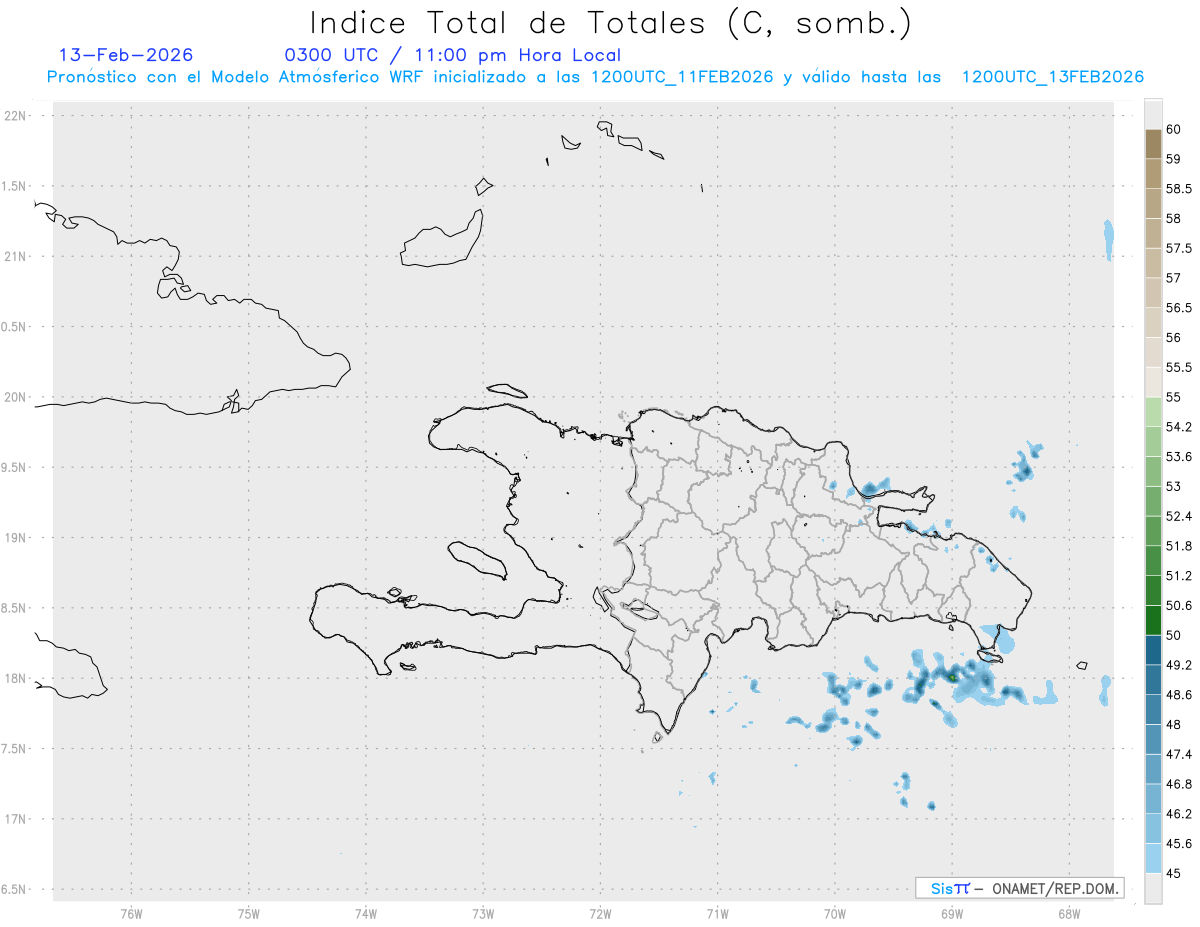Click the '0300 UTC / 11:00 pm Hora Local' text
The image size is (1200, 927).
pyautogui.click(x=453, y=55)
